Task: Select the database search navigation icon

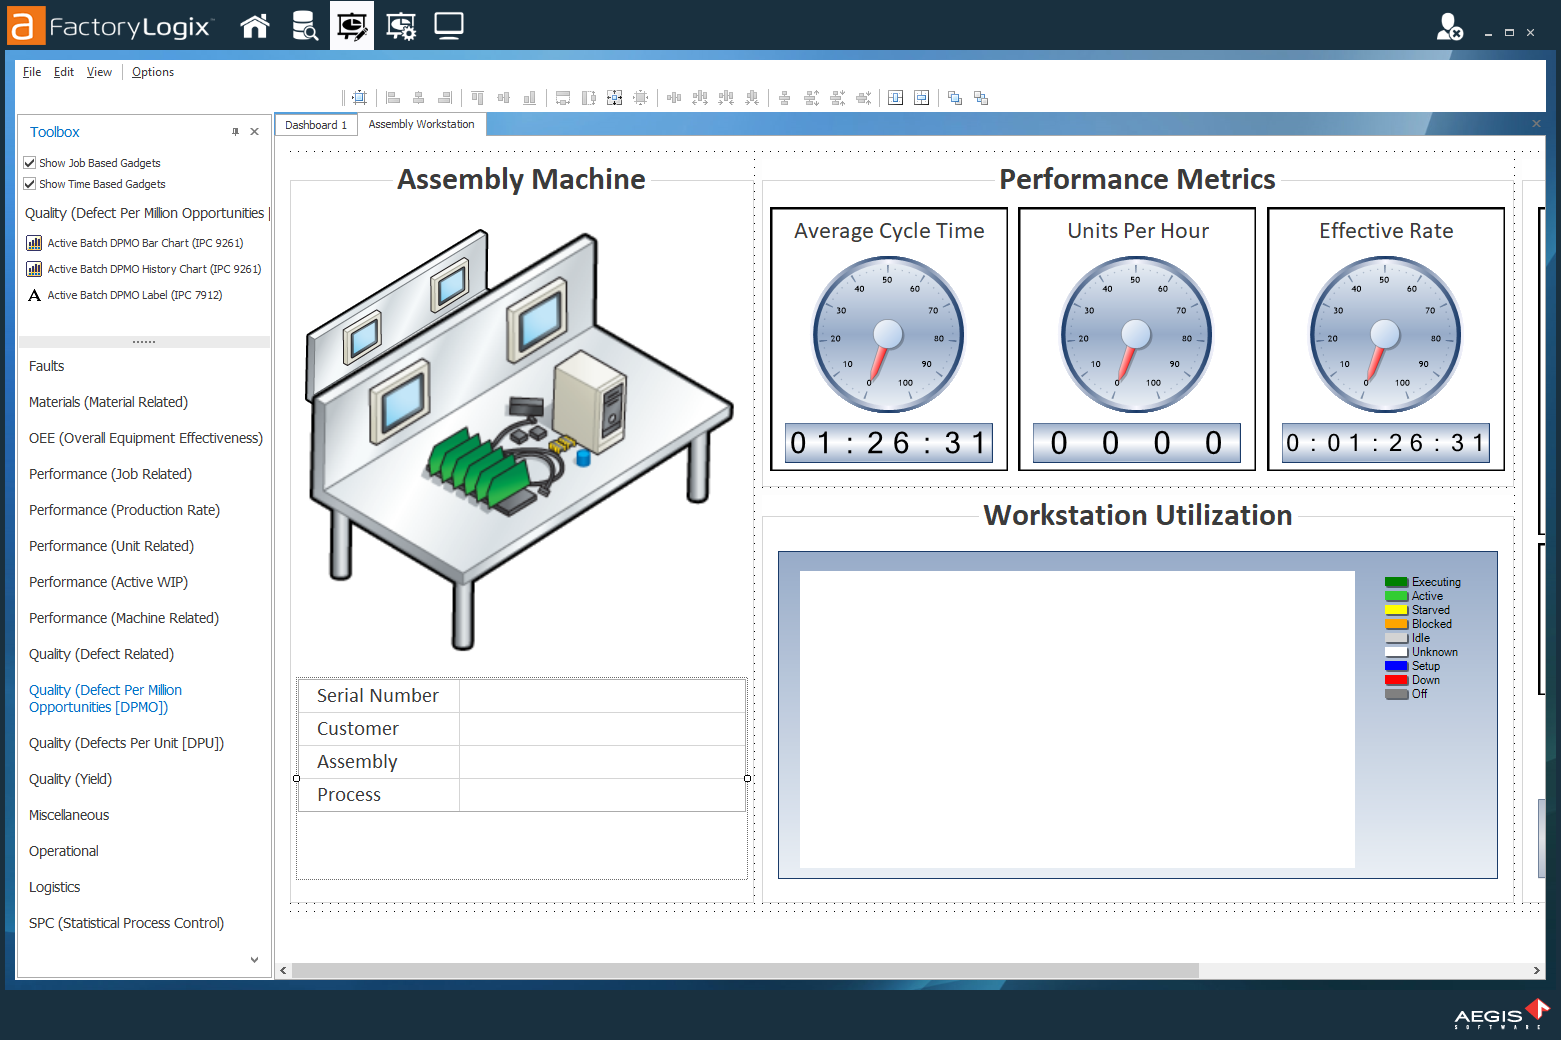Action: tap(303, 25)
